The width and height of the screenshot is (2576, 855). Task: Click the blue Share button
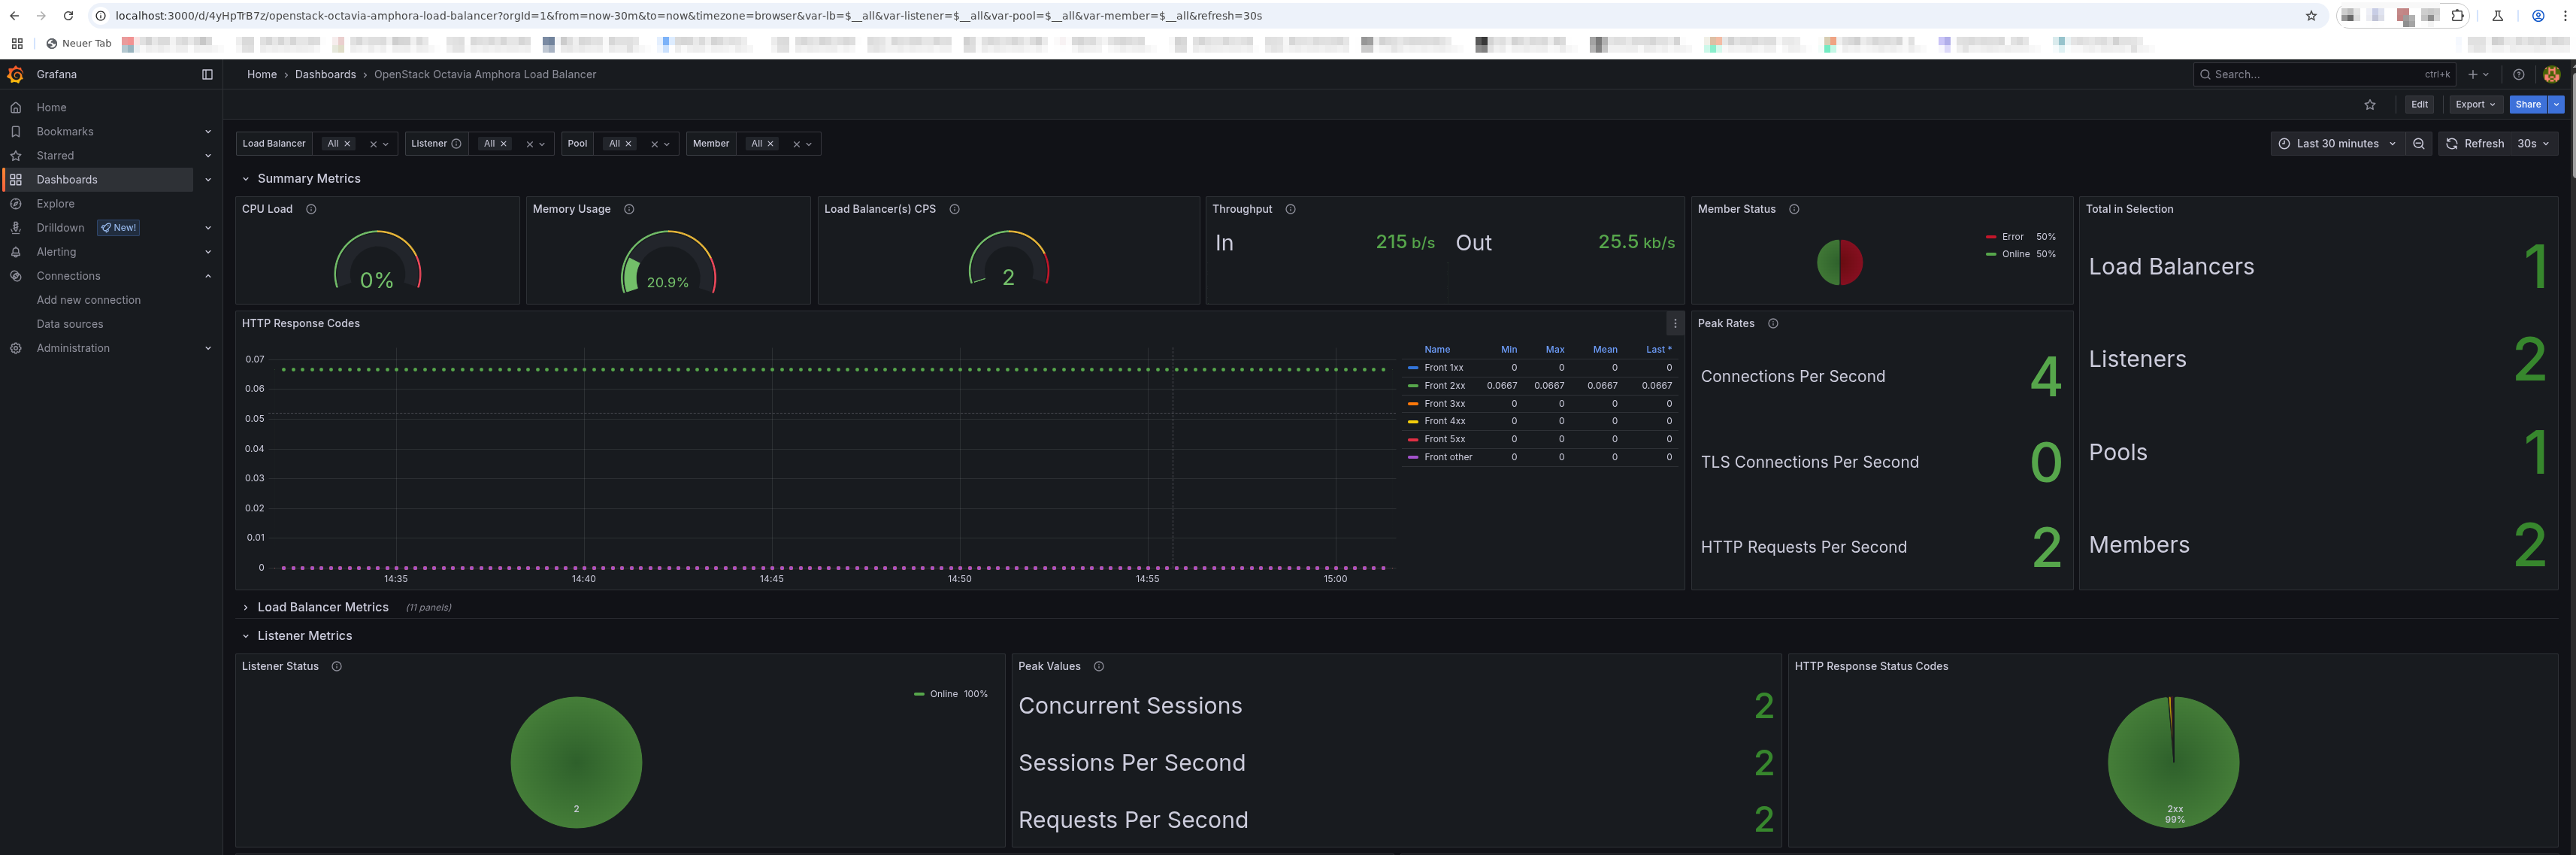tap(2527, 105)
